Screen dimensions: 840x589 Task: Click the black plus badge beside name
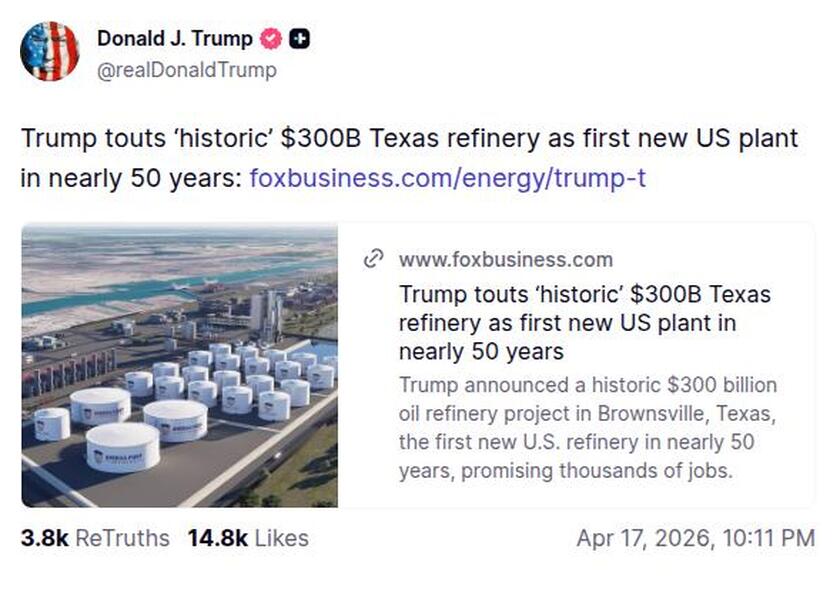(x=299, y=39)
